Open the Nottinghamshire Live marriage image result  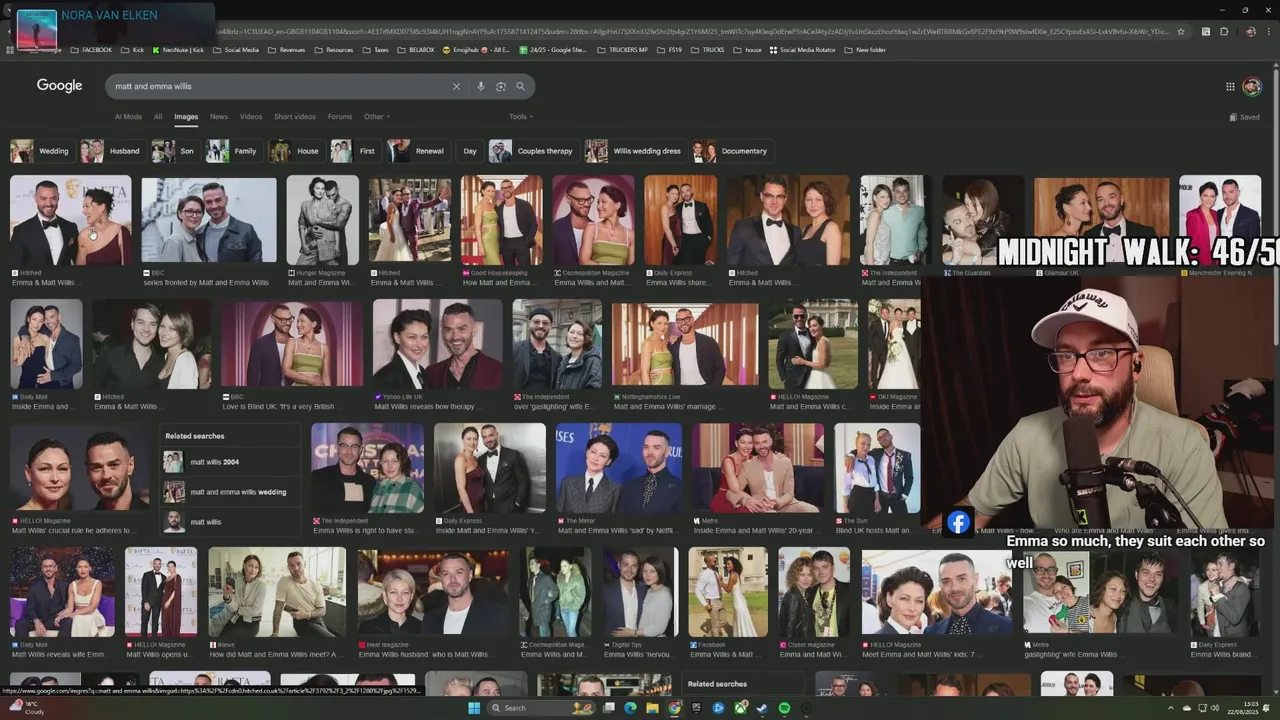pyautogui.click(x=684, y=344)
